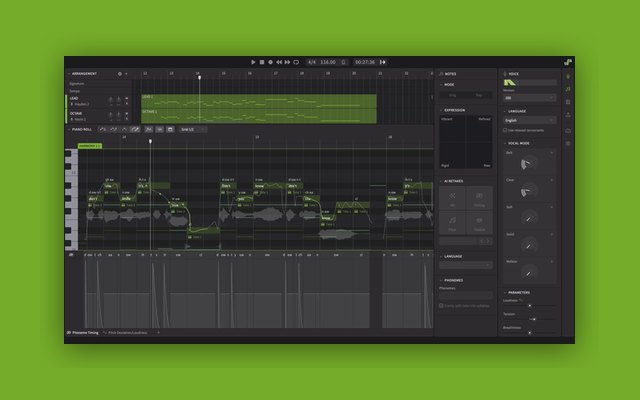Click the Pitch AI retake button

click(x=452, y=223)
